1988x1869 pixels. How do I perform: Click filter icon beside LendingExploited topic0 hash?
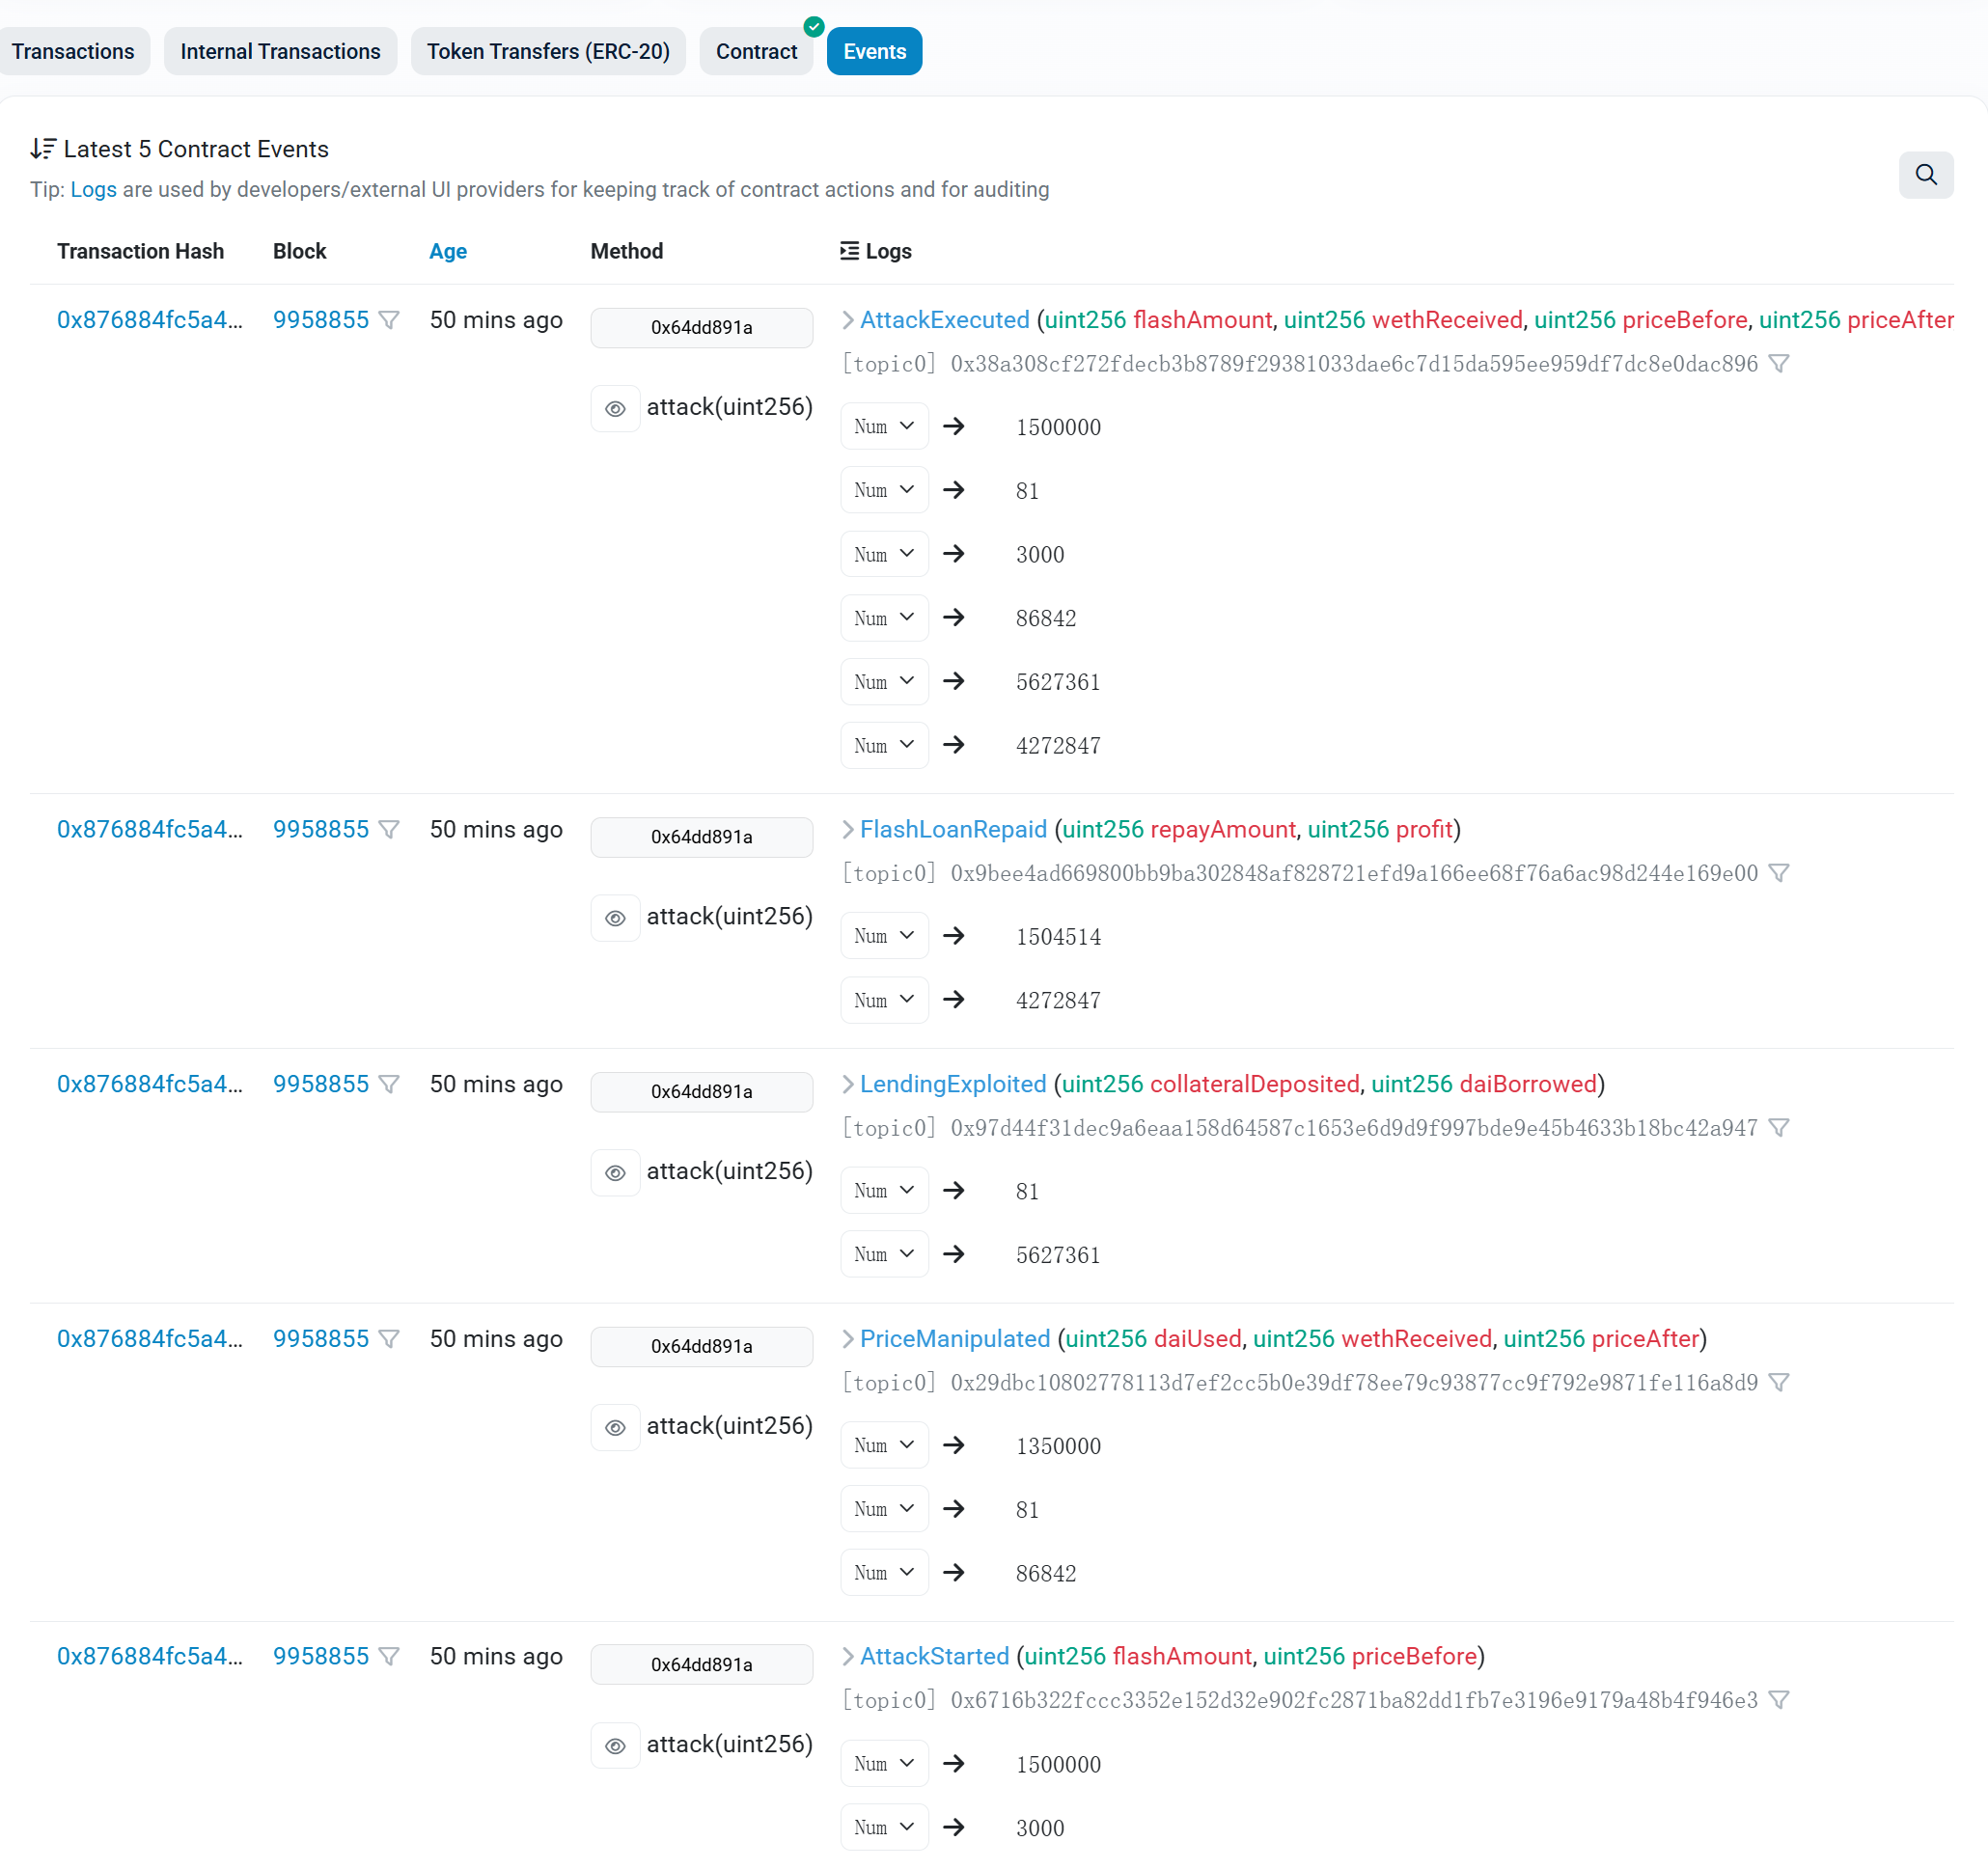point(1778,1128)
